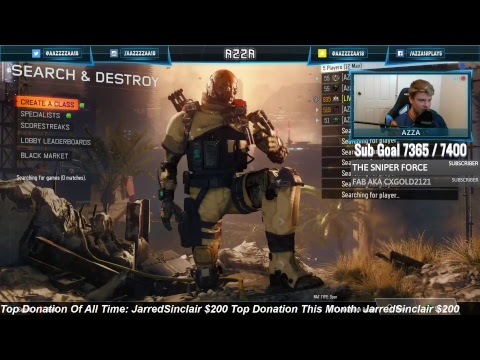Click rank emblem in the yellow-highlighted player row
The width and height of the screenshot is (480, 360).
336,99
